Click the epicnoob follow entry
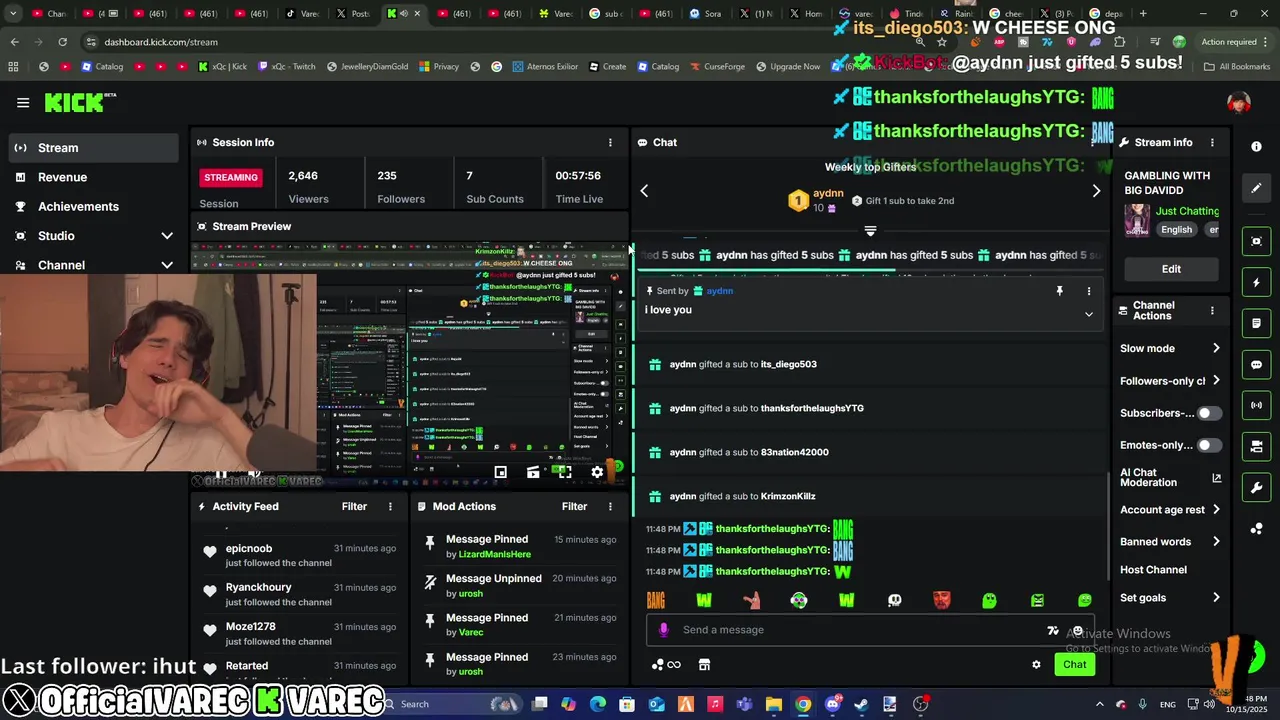Viewport: 1280px width, 720px height. pos(300,555)
